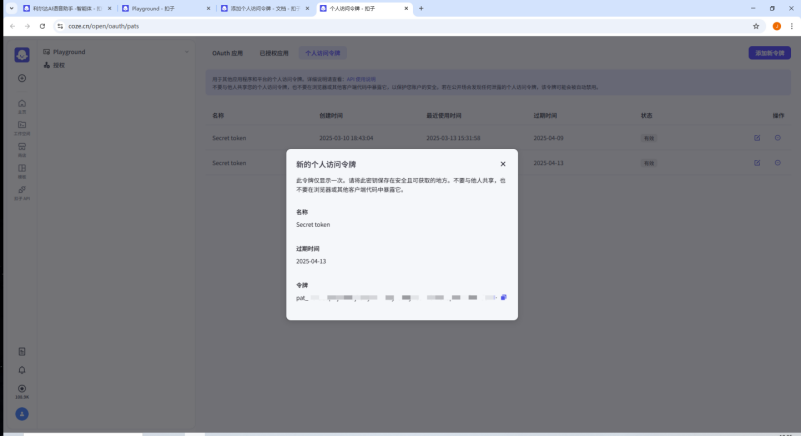The image size is (802, 436).
Task: Open the notifications bell in the sidebar
Action: click(x=22, y=370)
